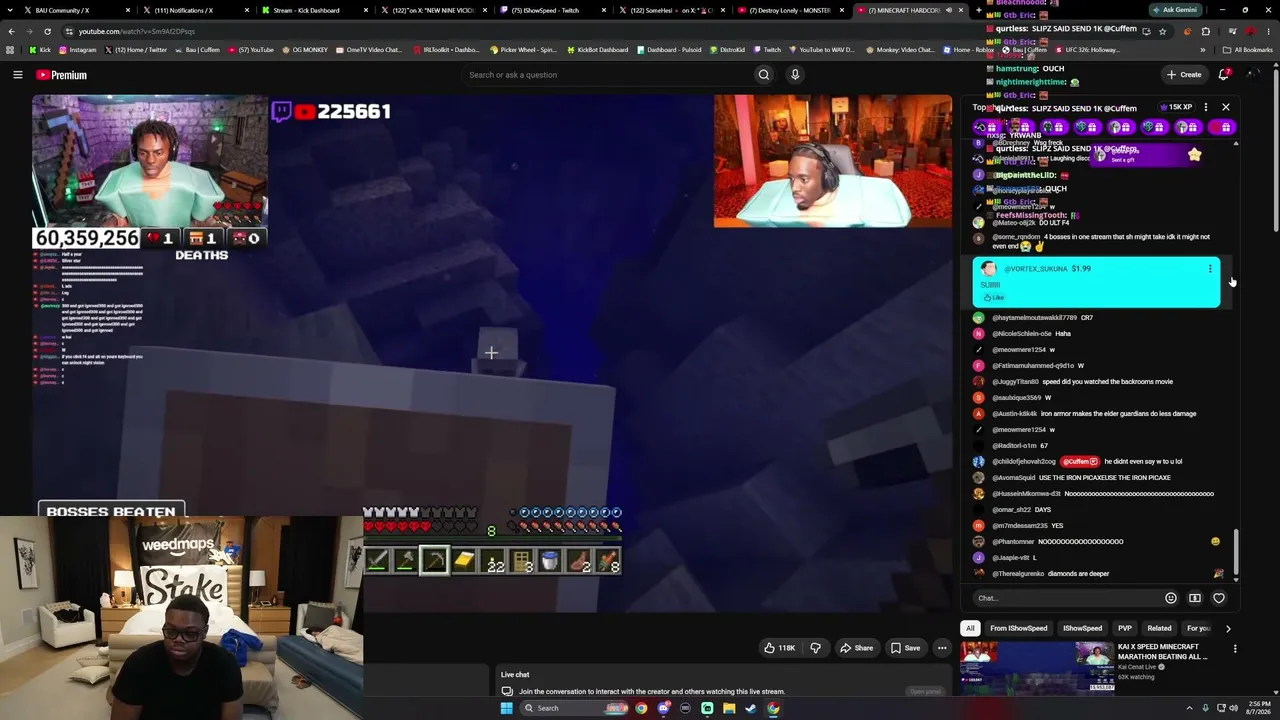Image resolution: width=1280 pixels, height=720 pixels.
Task: Open more actions menu below video
Action: coord(942,648)
